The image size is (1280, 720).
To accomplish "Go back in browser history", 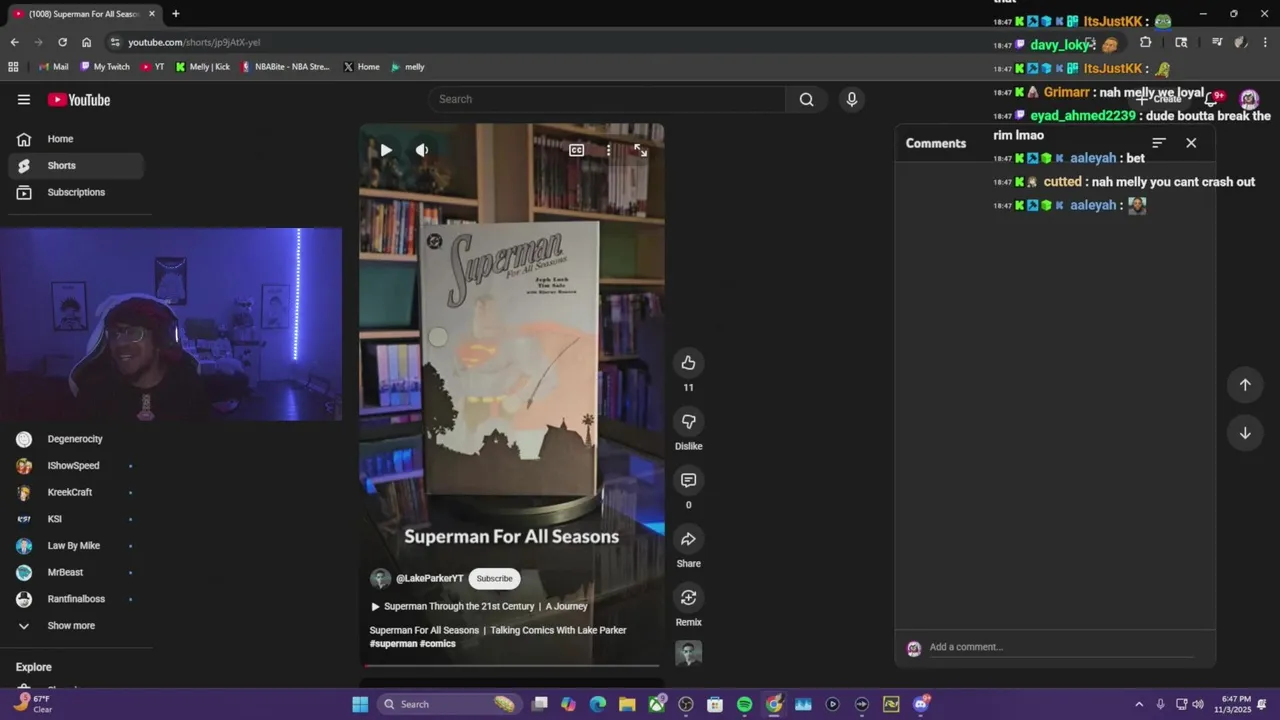I will coord(14,42).
